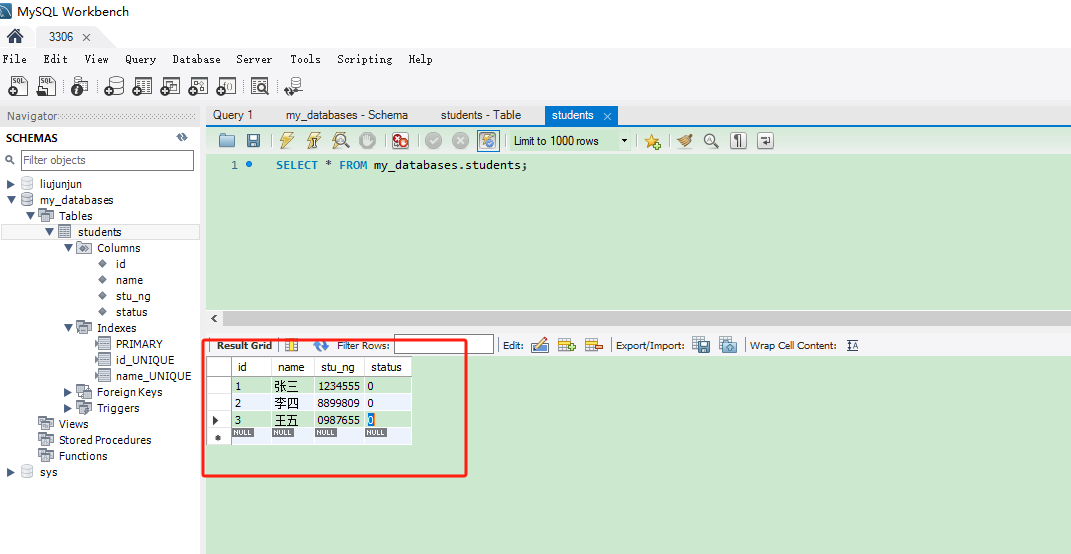The image size is (1071, 554).
Task: Switch to students - Table tab
Action: coord(481,115)
